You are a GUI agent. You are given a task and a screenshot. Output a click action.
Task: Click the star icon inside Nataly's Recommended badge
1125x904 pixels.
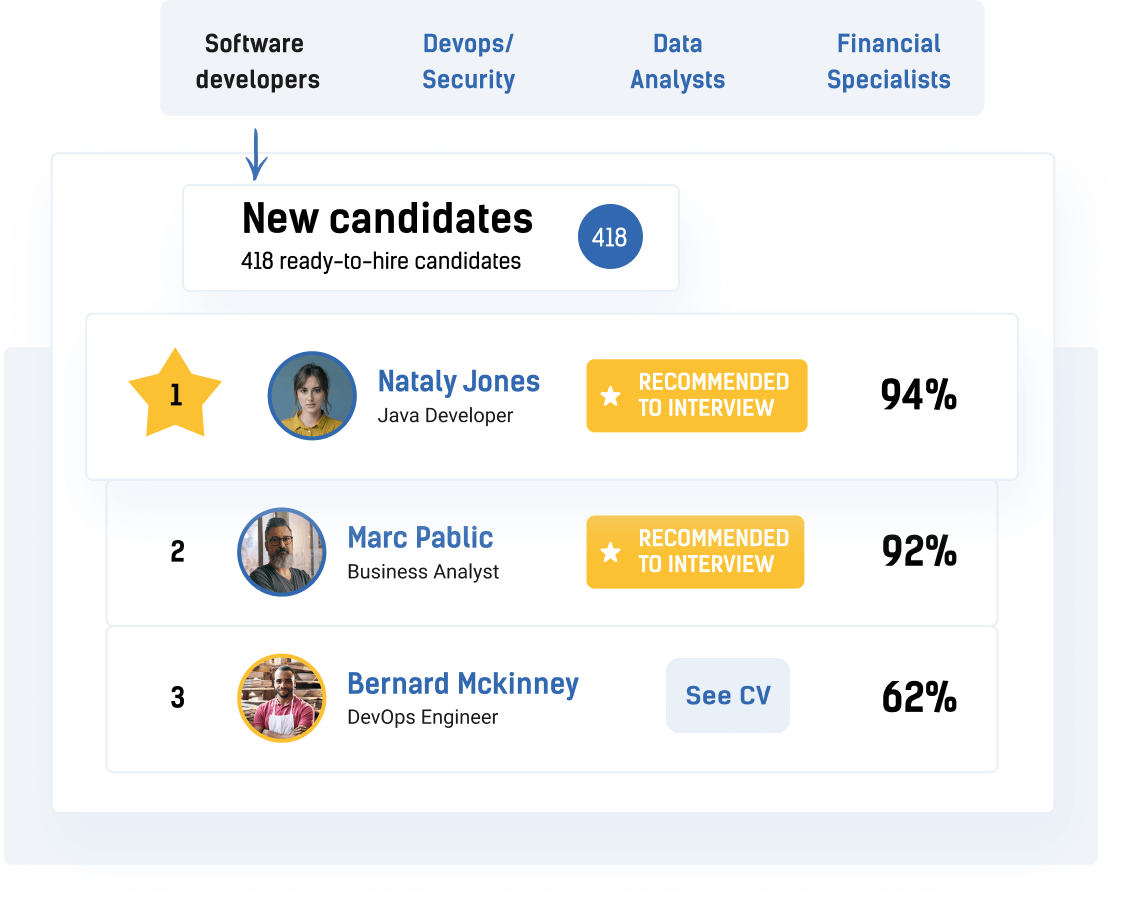point(609,395)
